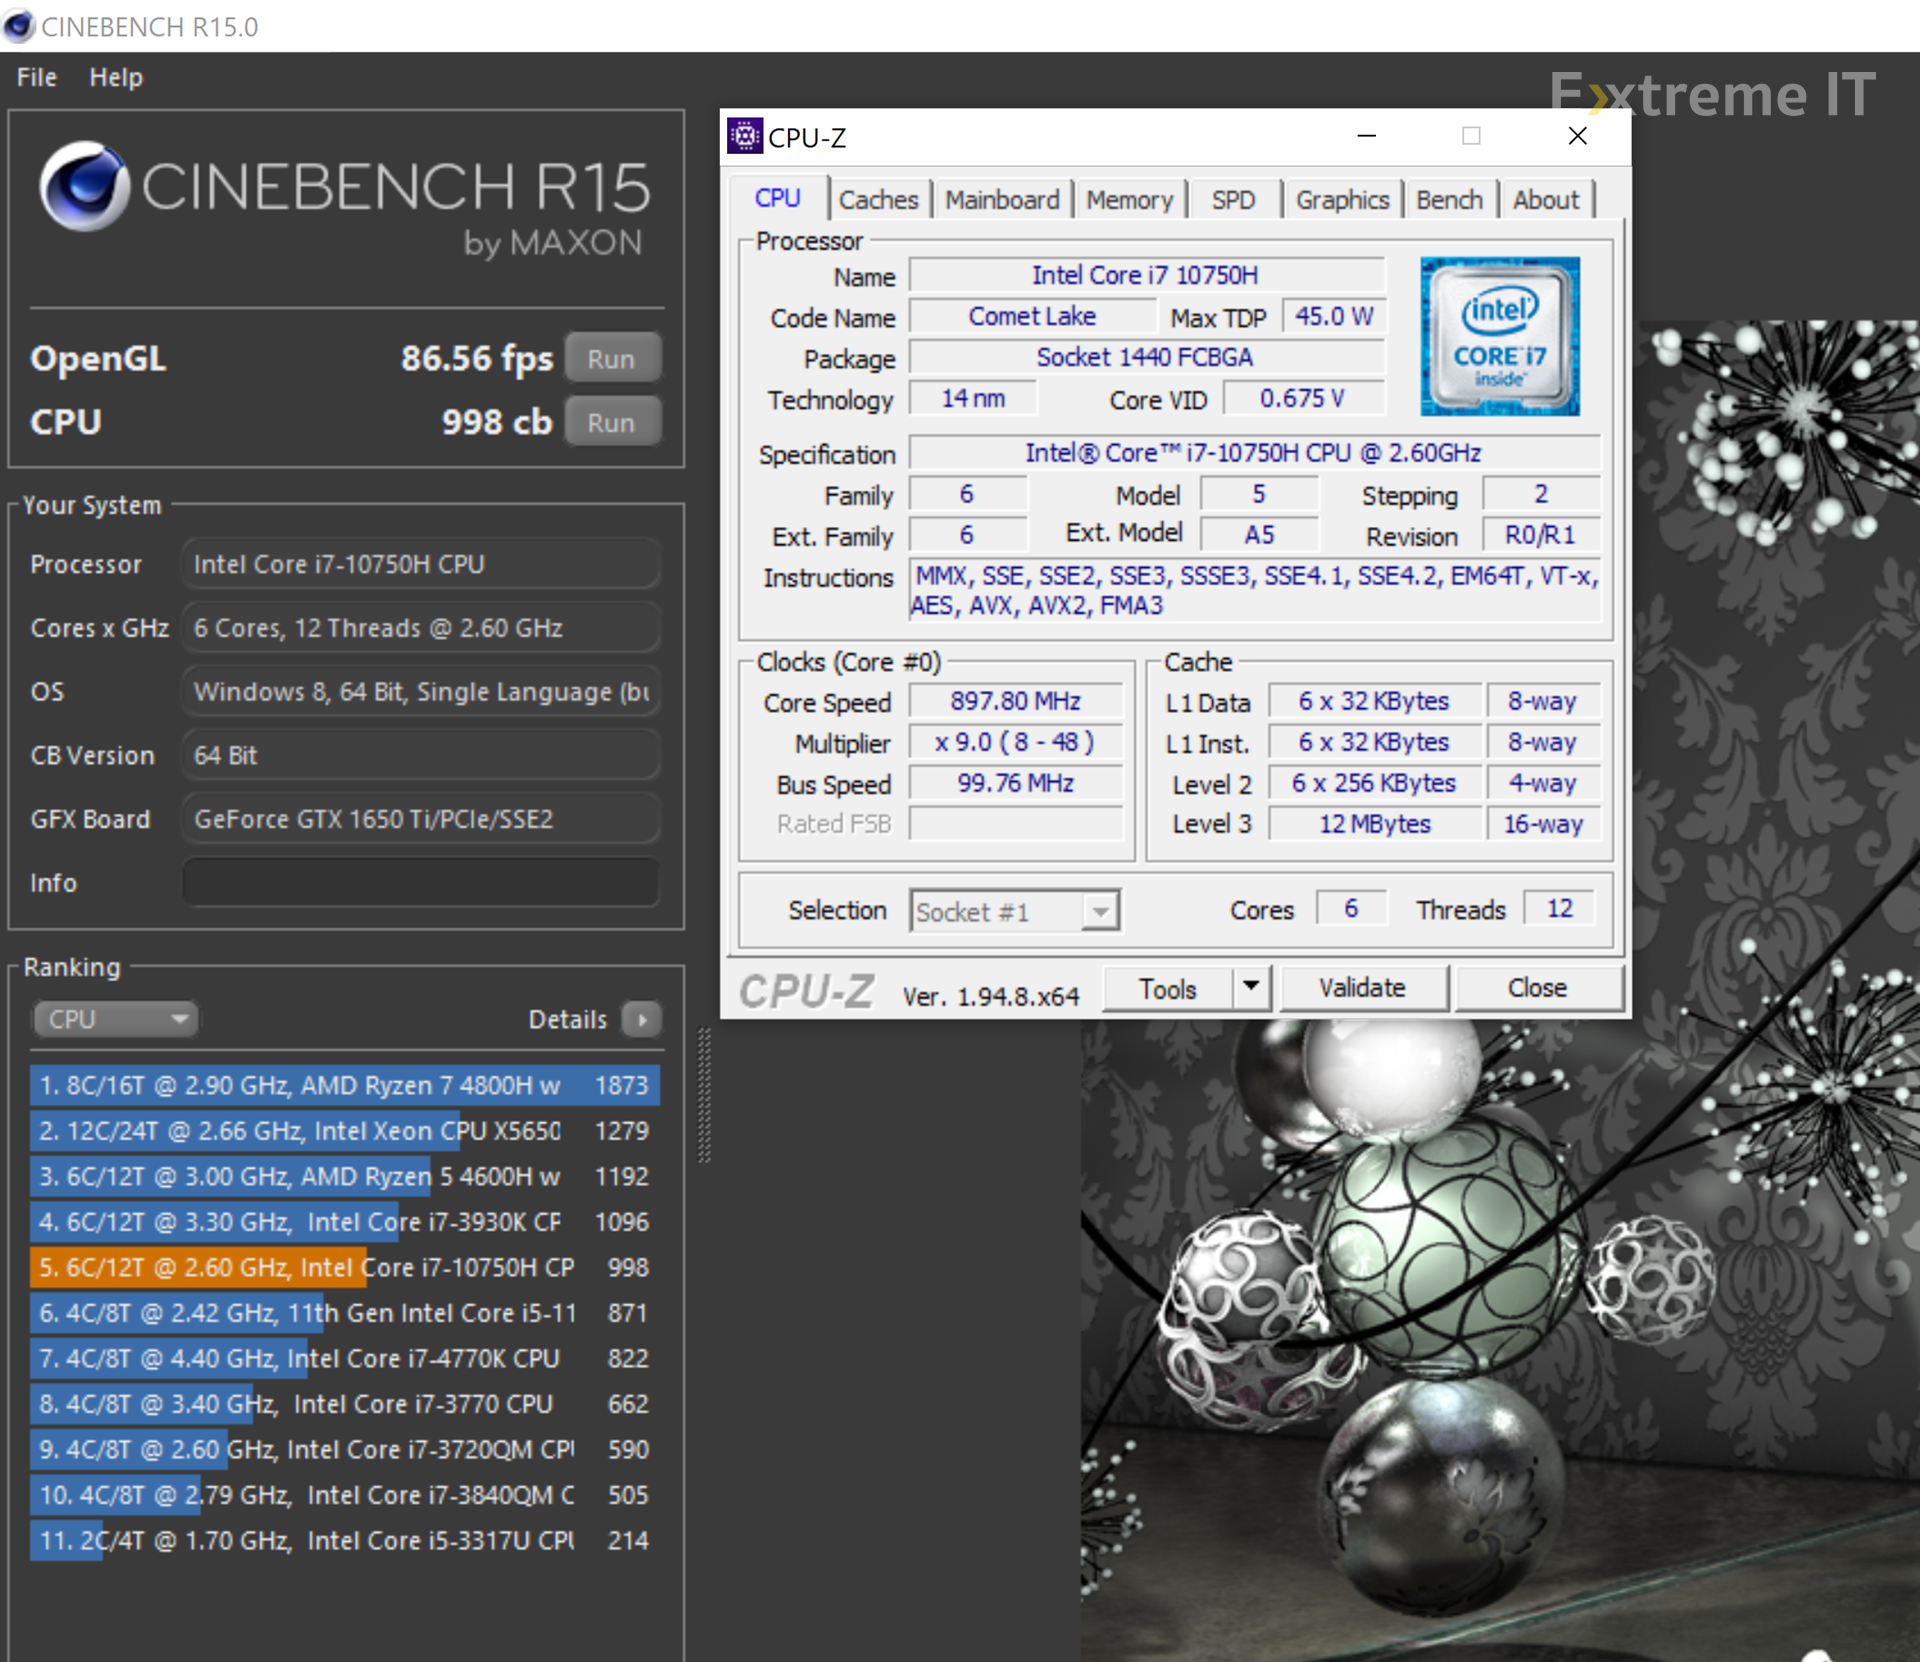Run the OpenGL benchmark

point(612,358)
